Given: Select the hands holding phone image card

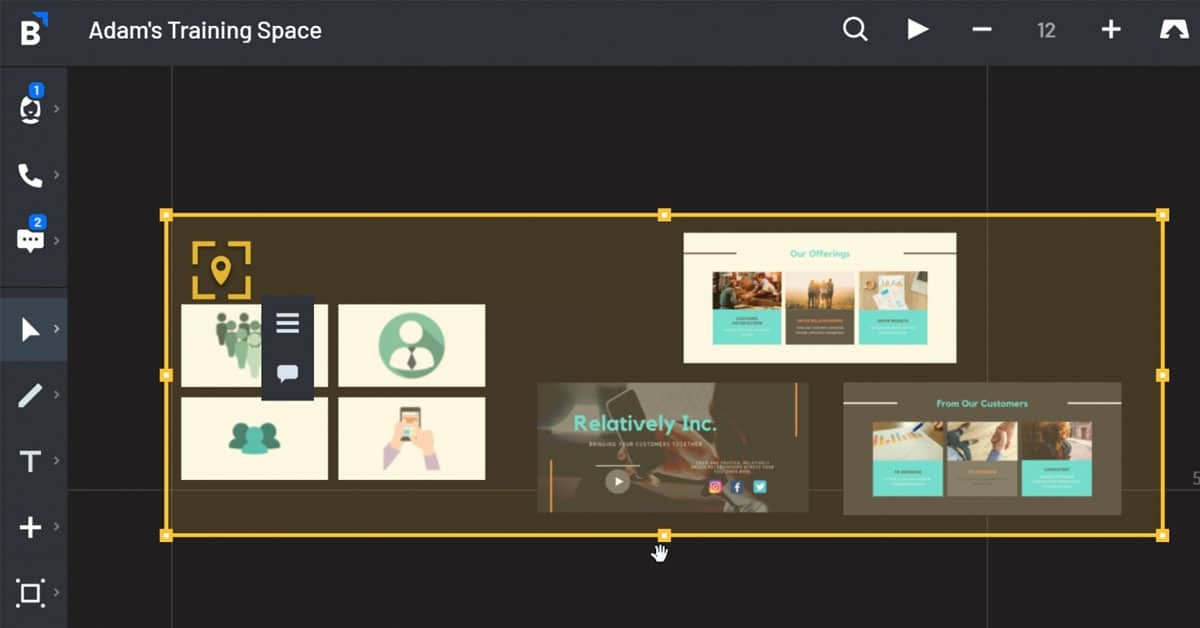Looking at the screenshot, I should [411, 439].
